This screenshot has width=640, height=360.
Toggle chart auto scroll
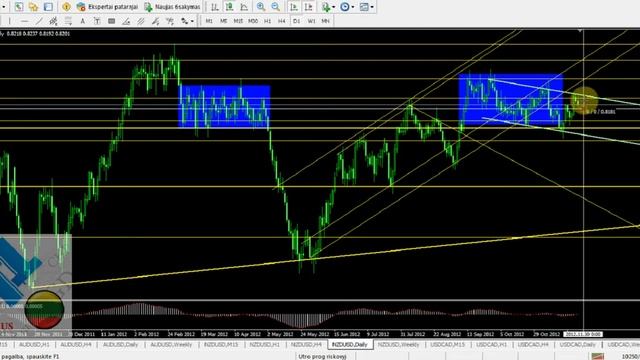293,7
